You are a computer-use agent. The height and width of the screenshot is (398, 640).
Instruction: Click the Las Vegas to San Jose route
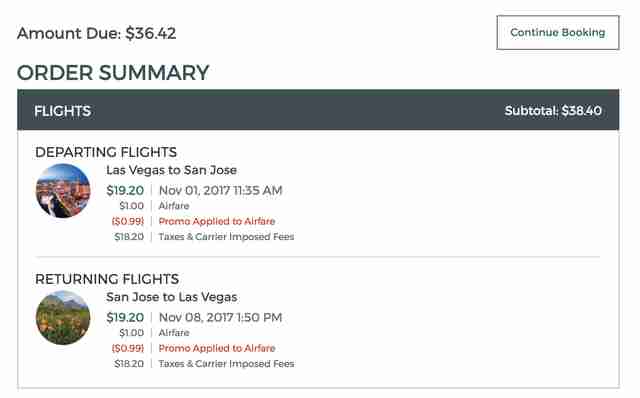coord(171,170)
